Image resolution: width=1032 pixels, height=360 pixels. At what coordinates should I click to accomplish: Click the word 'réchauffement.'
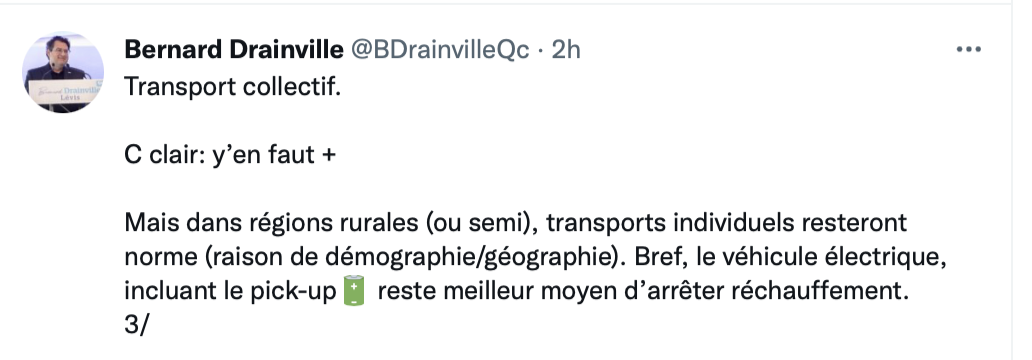825,291
